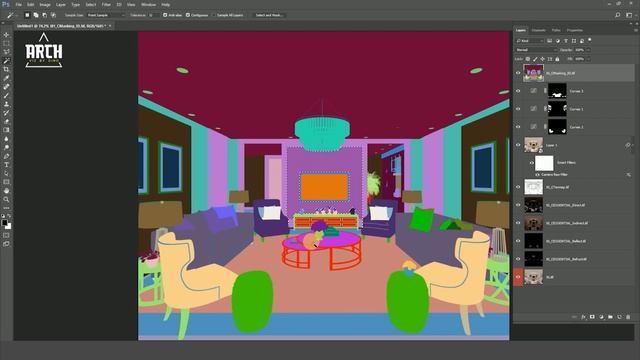
Task: Create a new group folder icon
Action: (610, 317)
